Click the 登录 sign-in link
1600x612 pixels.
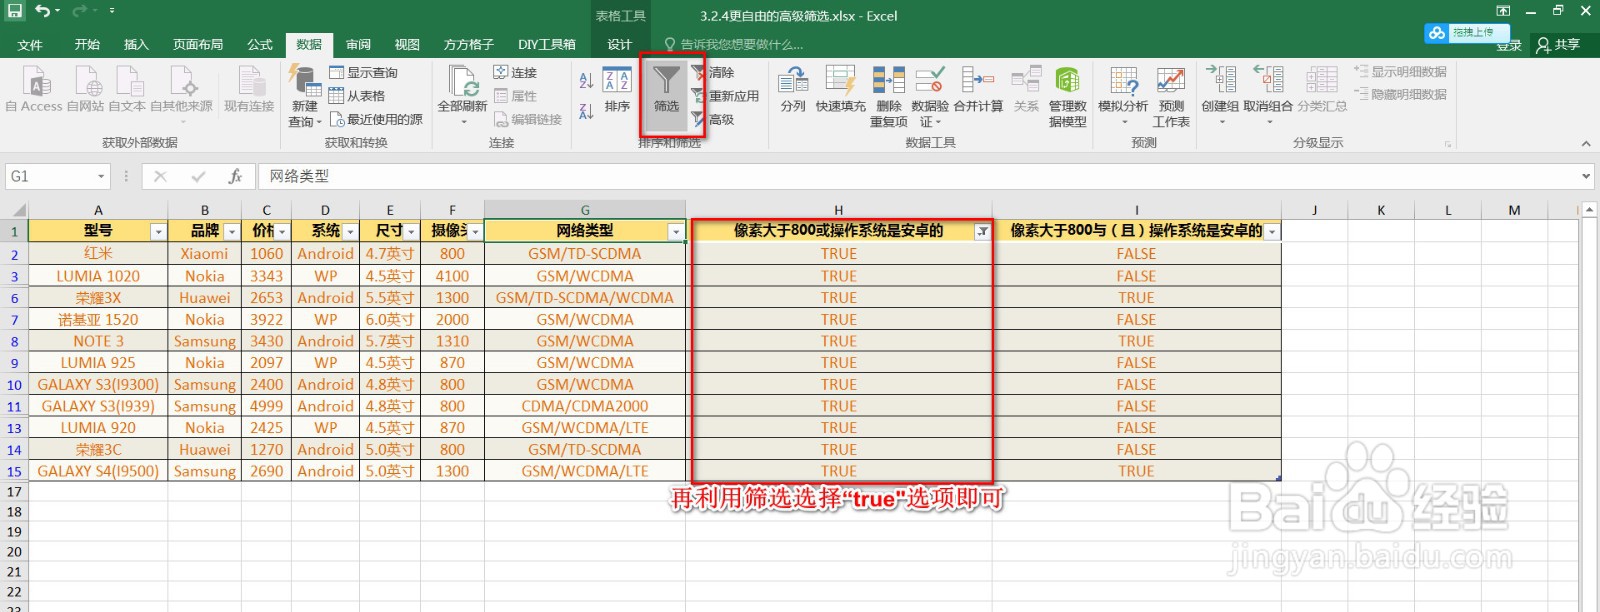(1509, 45)
